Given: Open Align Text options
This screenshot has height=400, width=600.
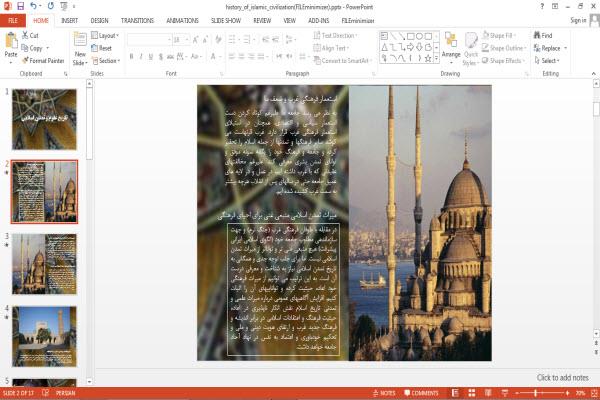Looking at the screenshot, I should [331, 48].
